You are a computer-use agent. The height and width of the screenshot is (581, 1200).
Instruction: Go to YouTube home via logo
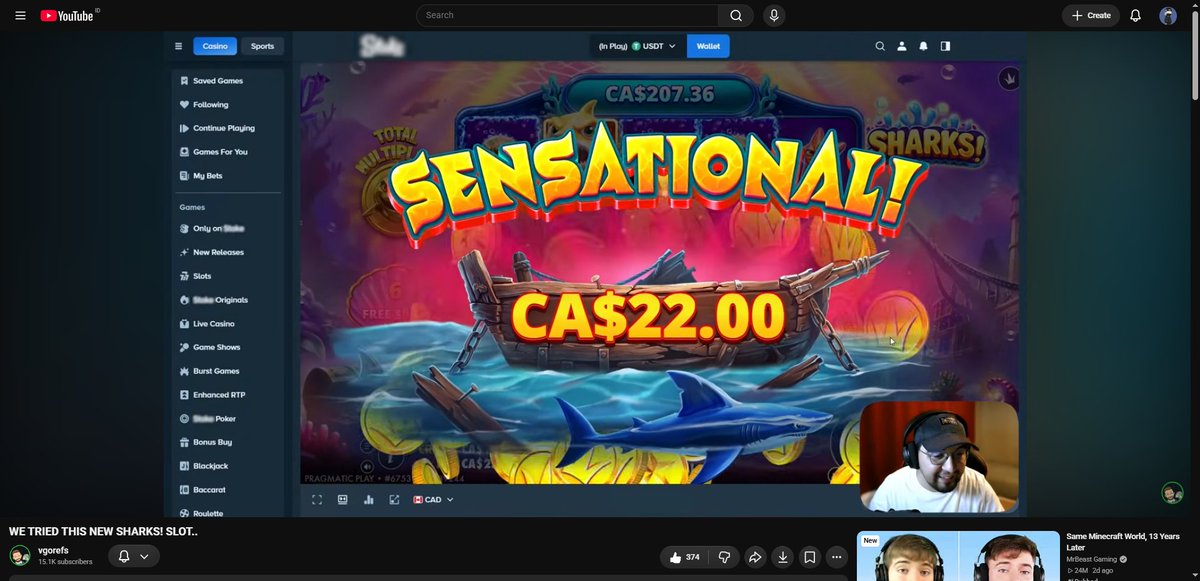(67, 16)
